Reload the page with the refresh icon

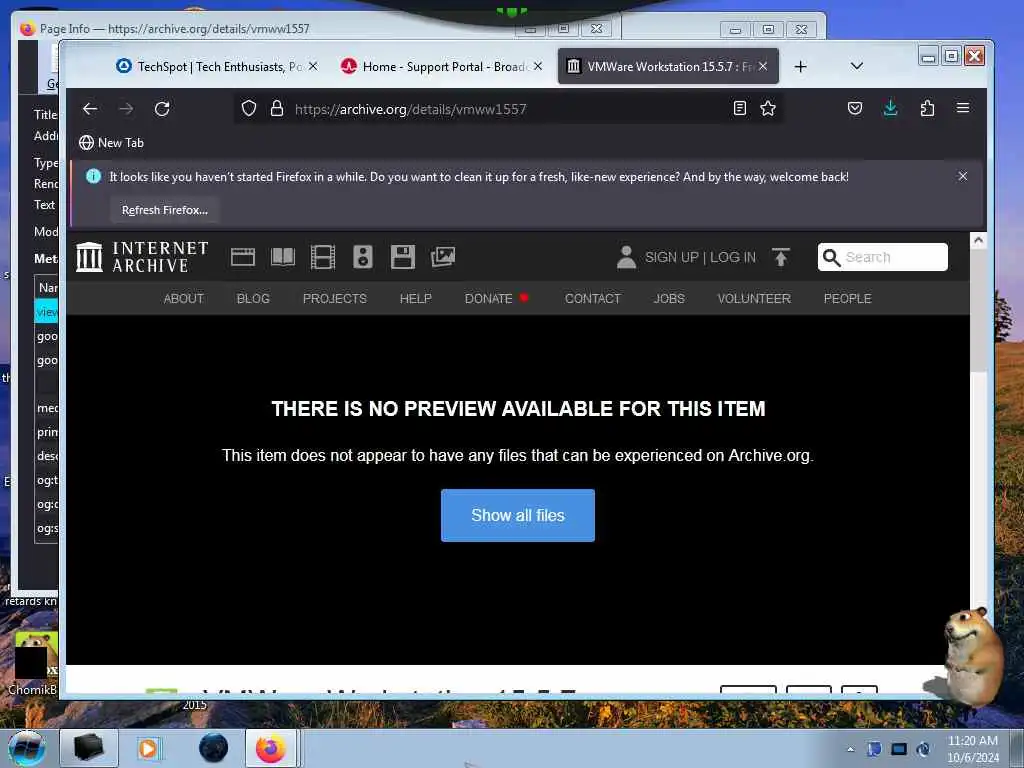click(162, 109)
